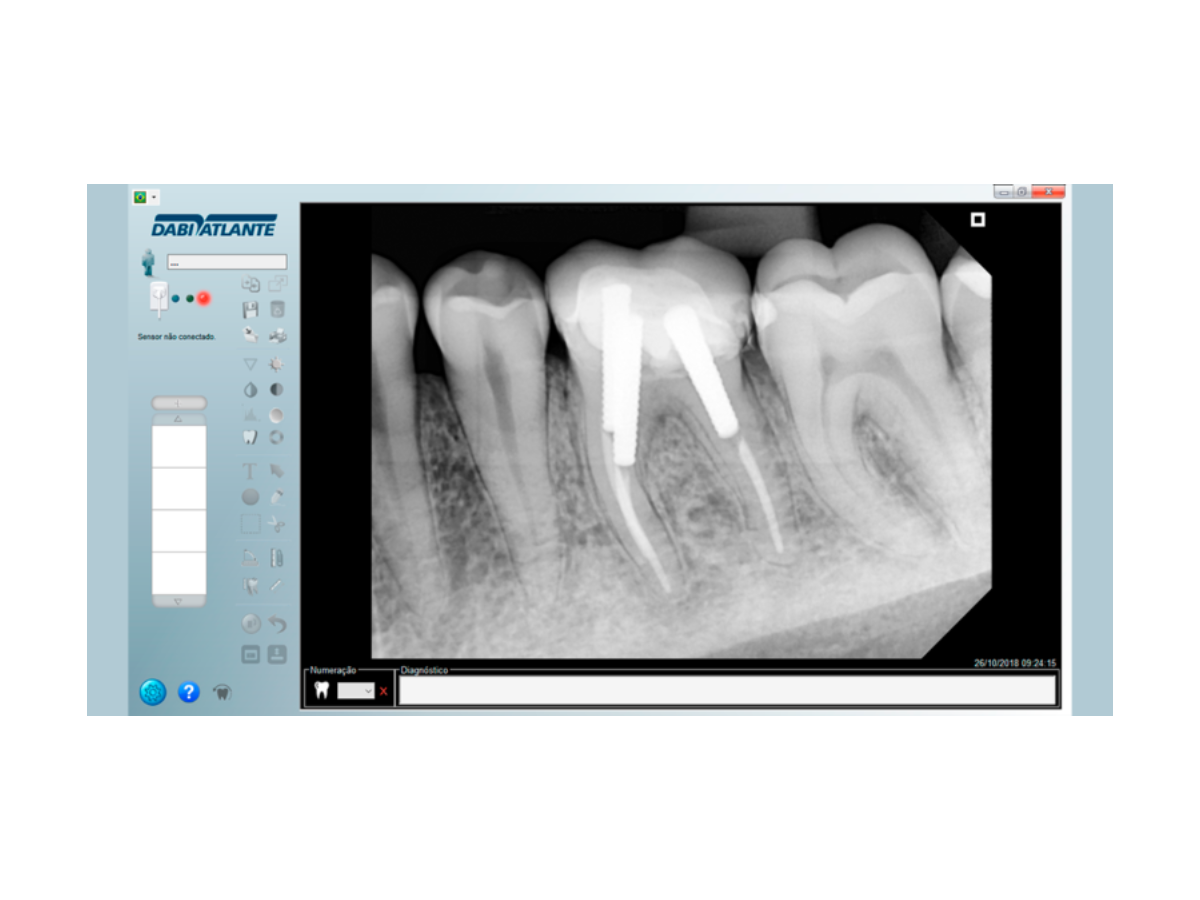Open the Numeração tooth number dropdown
The height and width of the screenshot is (900, 1200).
tap(356, 691)
